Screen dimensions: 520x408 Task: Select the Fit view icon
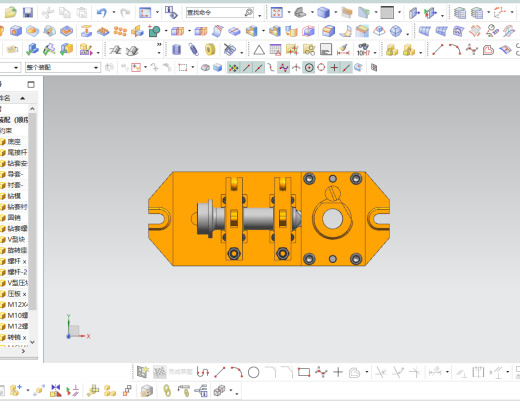(277, 13)
